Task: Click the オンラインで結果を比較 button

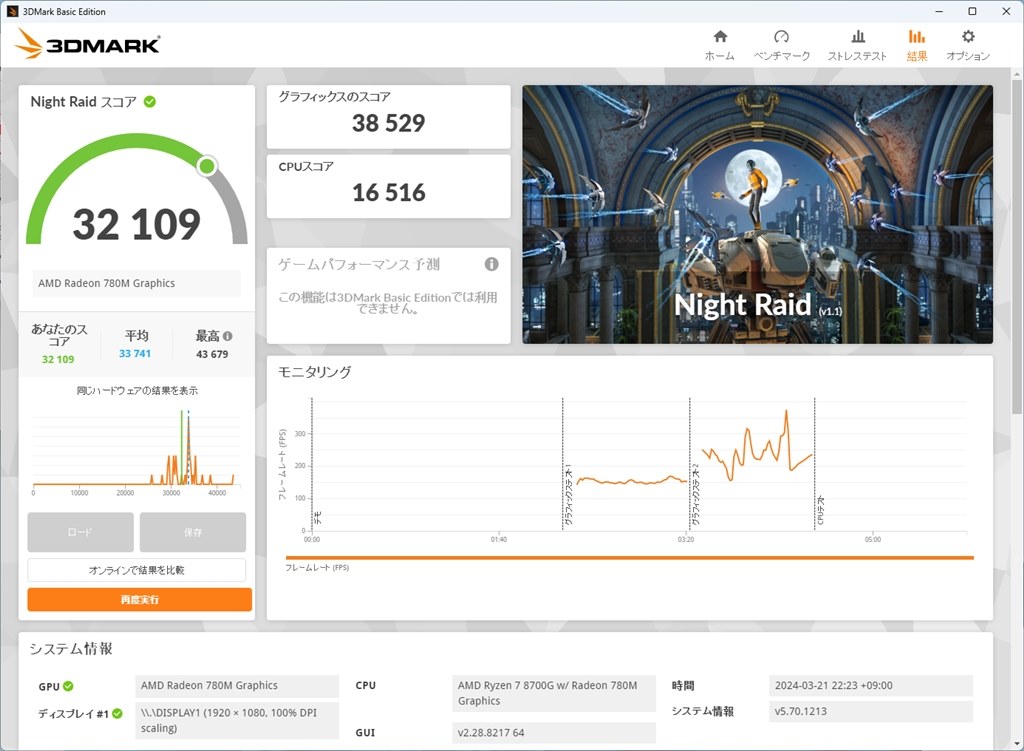Action: pyautogui.click(x=136, y=570)
